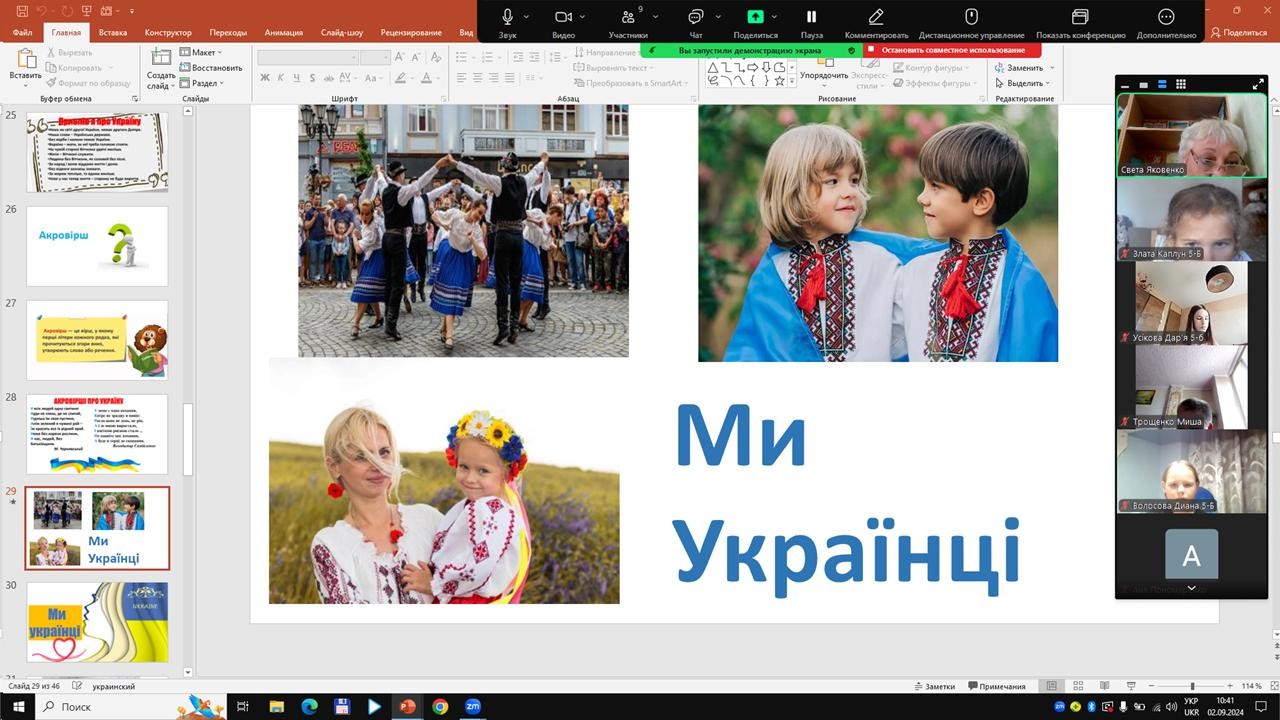The height and width of the screenshot is (720, 1280).
Task: Click Остановить совместное использование button
Action: tap(952, 50)
